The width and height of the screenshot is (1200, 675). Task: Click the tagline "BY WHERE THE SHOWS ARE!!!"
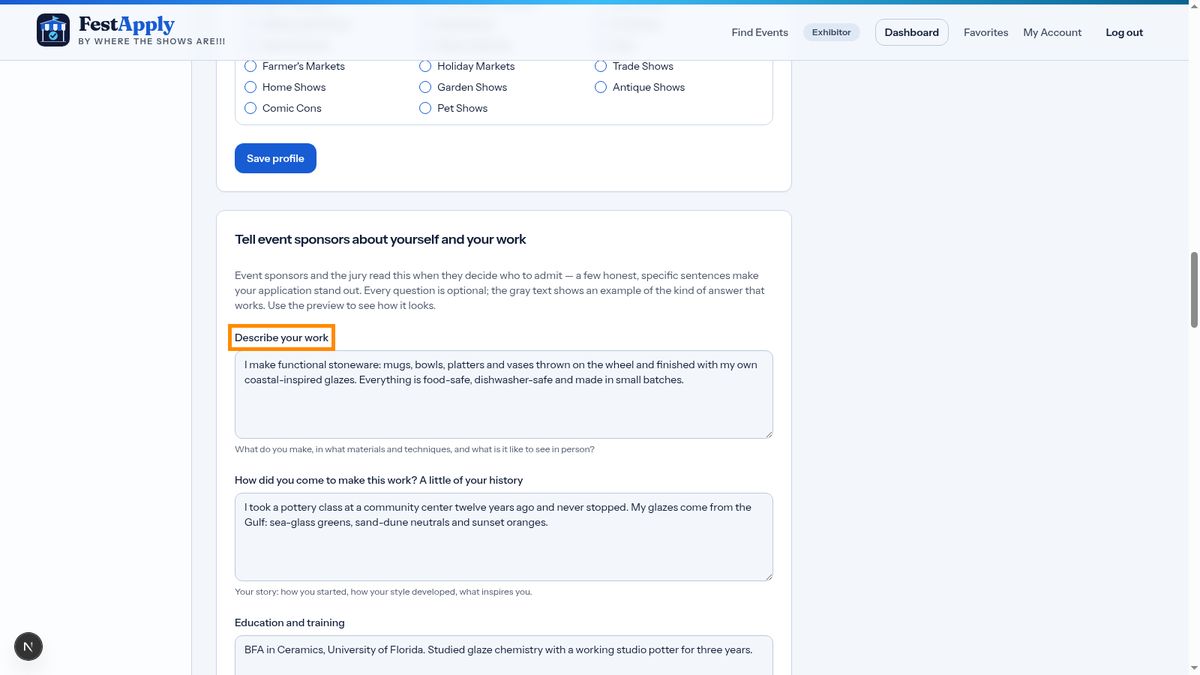click(152, 42)
